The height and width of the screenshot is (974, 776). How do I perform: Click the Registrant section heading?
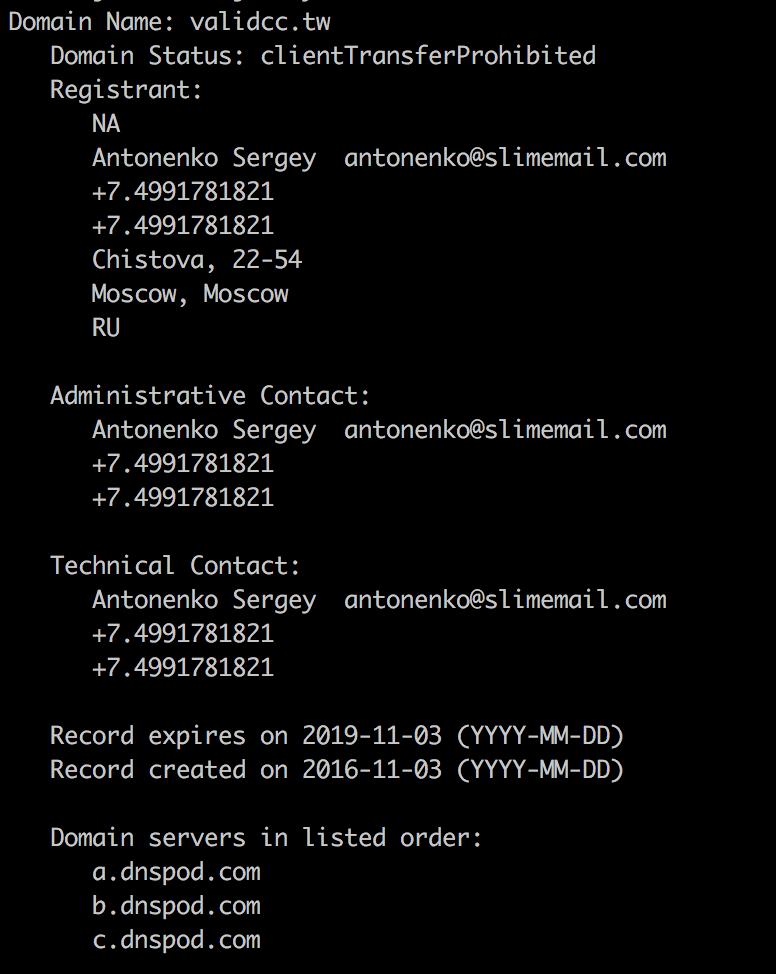tap(126, 89)
